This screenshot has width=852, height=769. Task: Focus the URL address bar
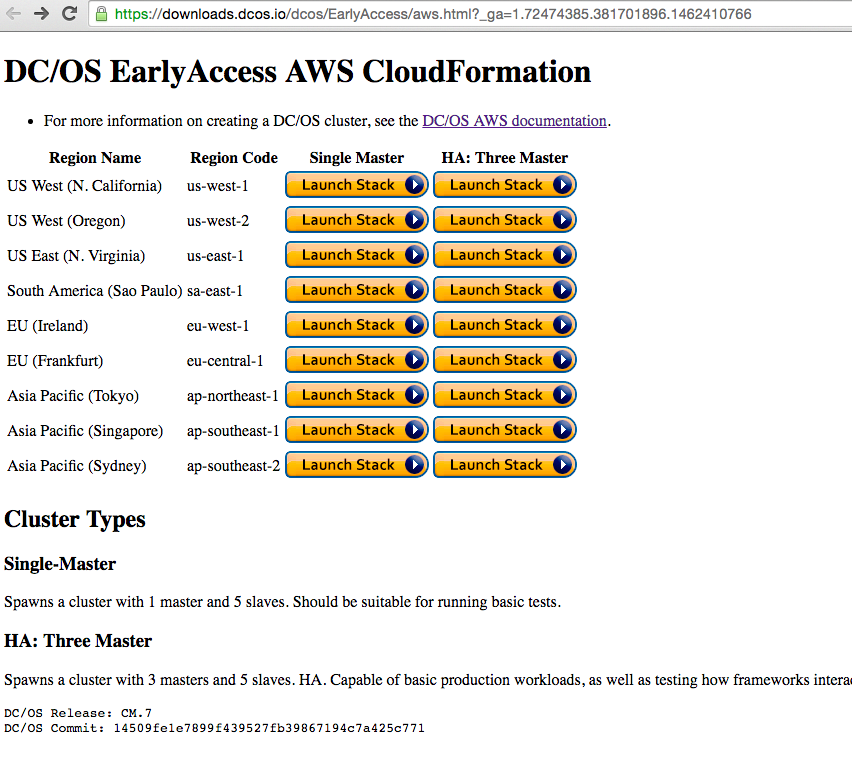[470, 14]
